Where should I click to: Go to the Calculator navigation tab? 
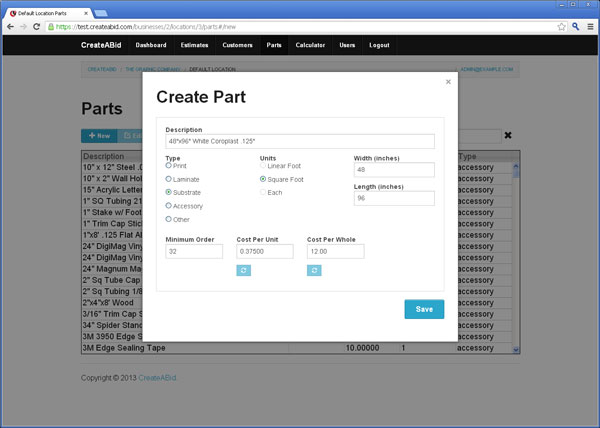[310, 46]
